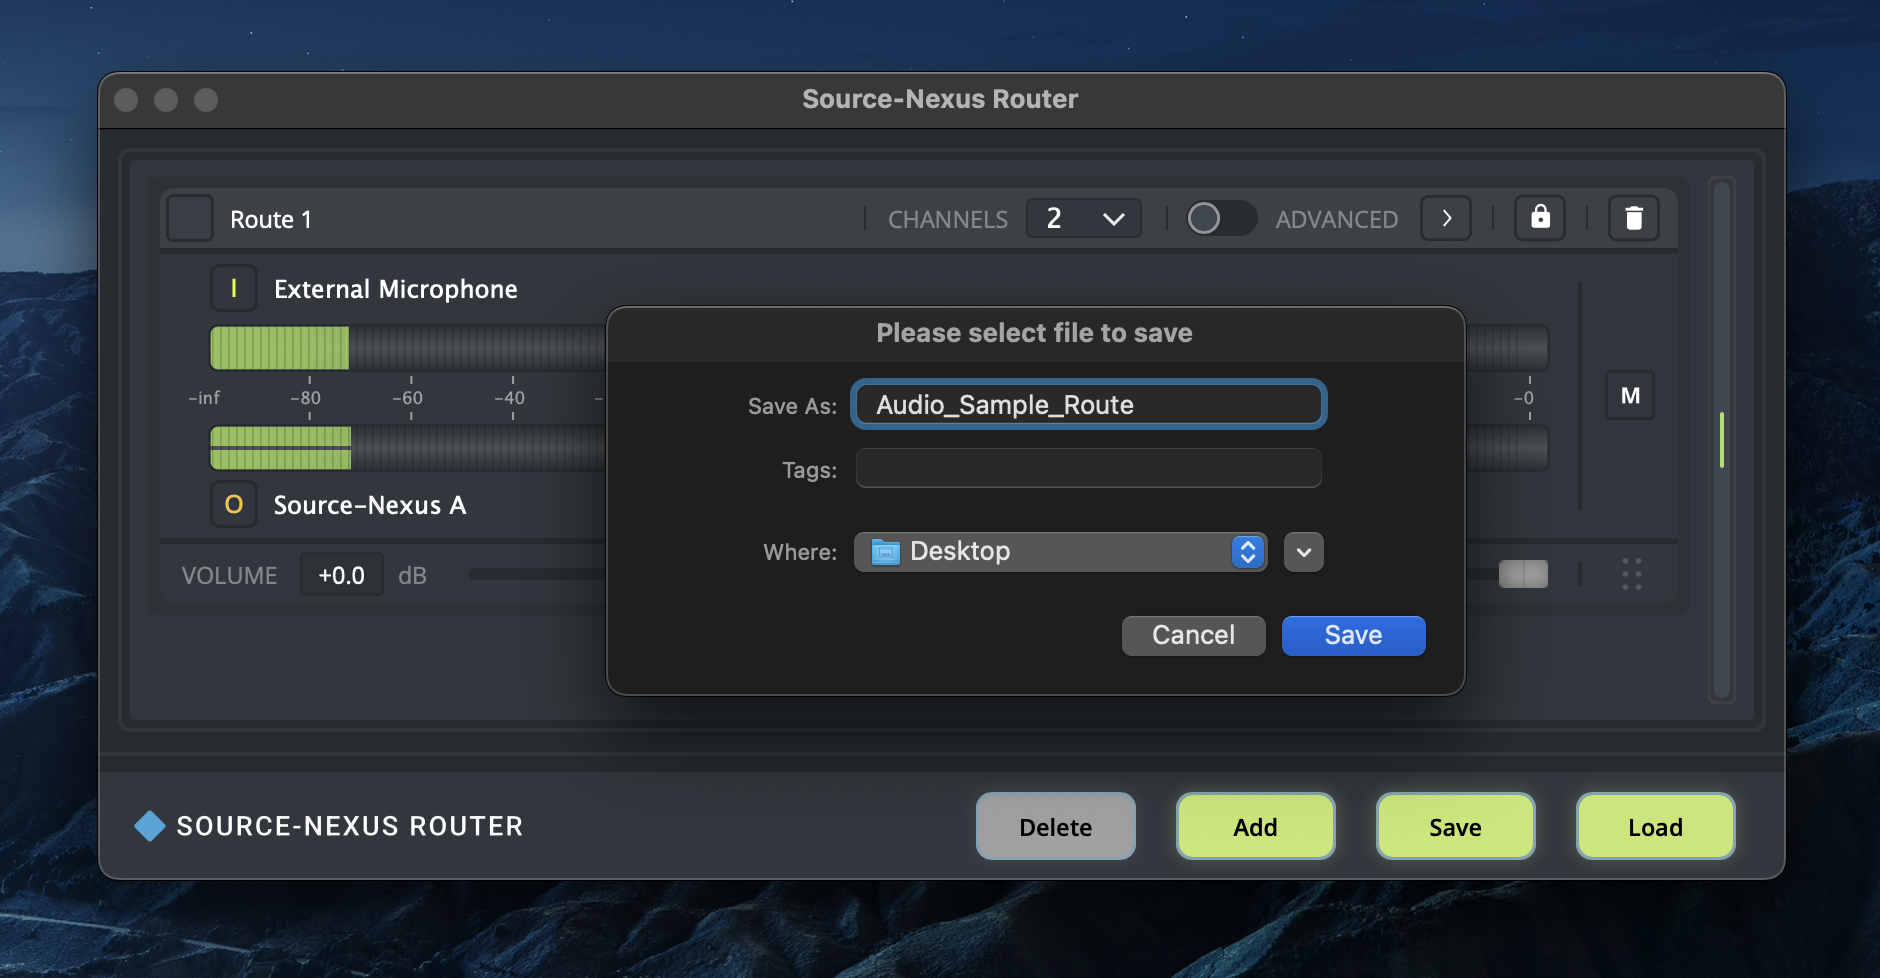Click the green Add button
This screenshot has height=978, width=1880.
[x=1255, y=827]
